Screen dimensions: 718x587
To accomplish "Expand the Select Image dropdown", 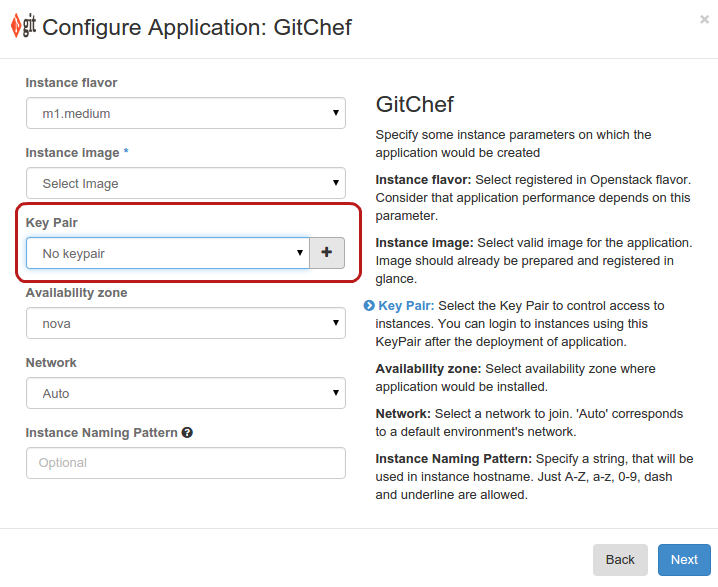I will tap(185, 183).
